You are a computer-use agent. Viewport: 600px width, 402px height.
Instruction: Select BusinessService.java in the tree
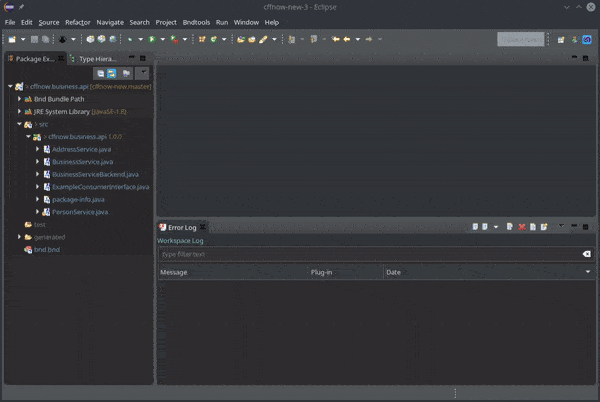click(82, 162)
